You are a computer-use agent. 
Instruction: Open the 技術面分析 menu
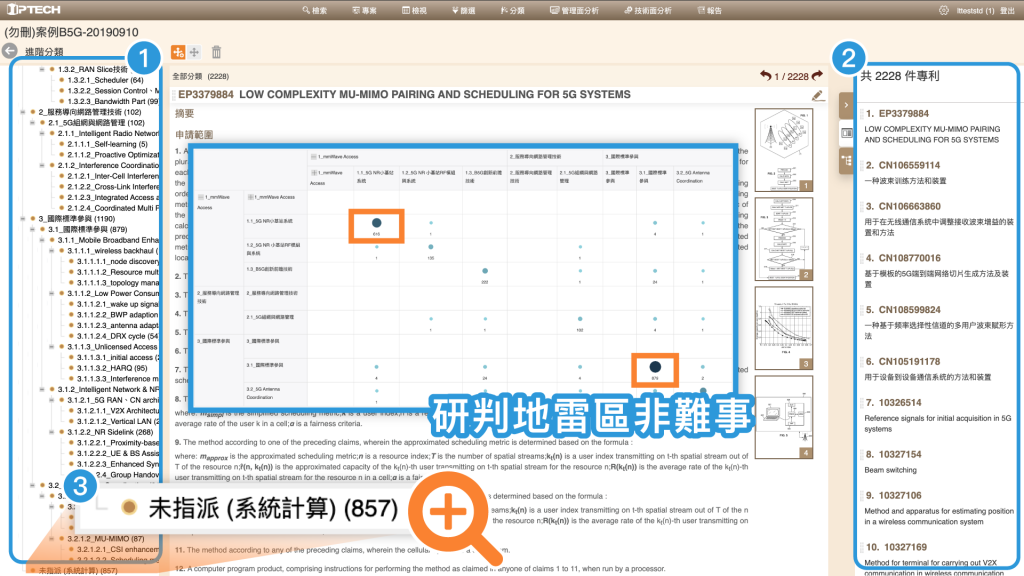648,10
